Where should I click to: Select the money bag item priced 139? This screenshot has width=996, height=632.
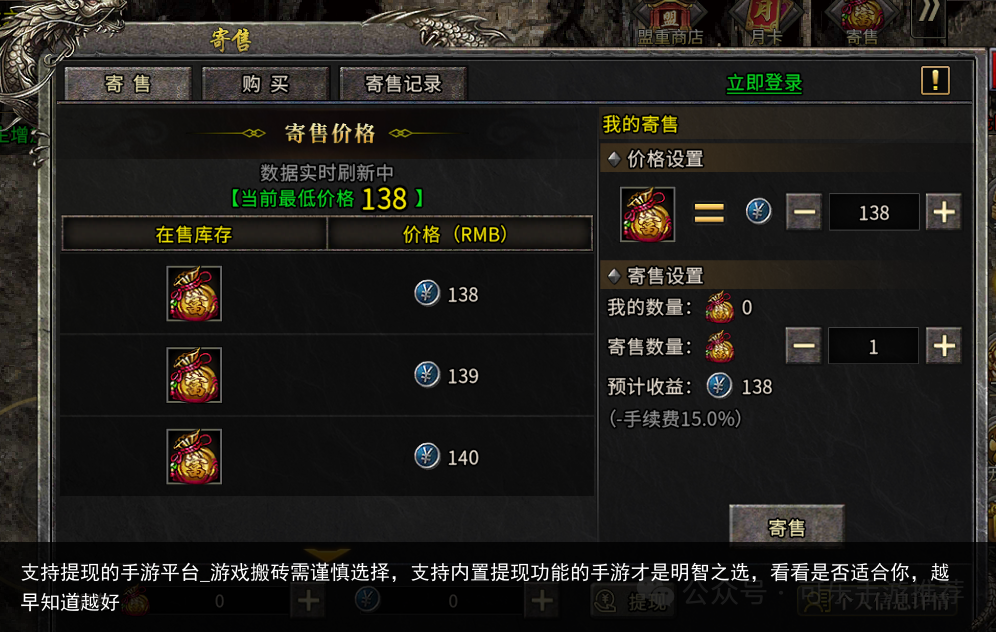194,375
